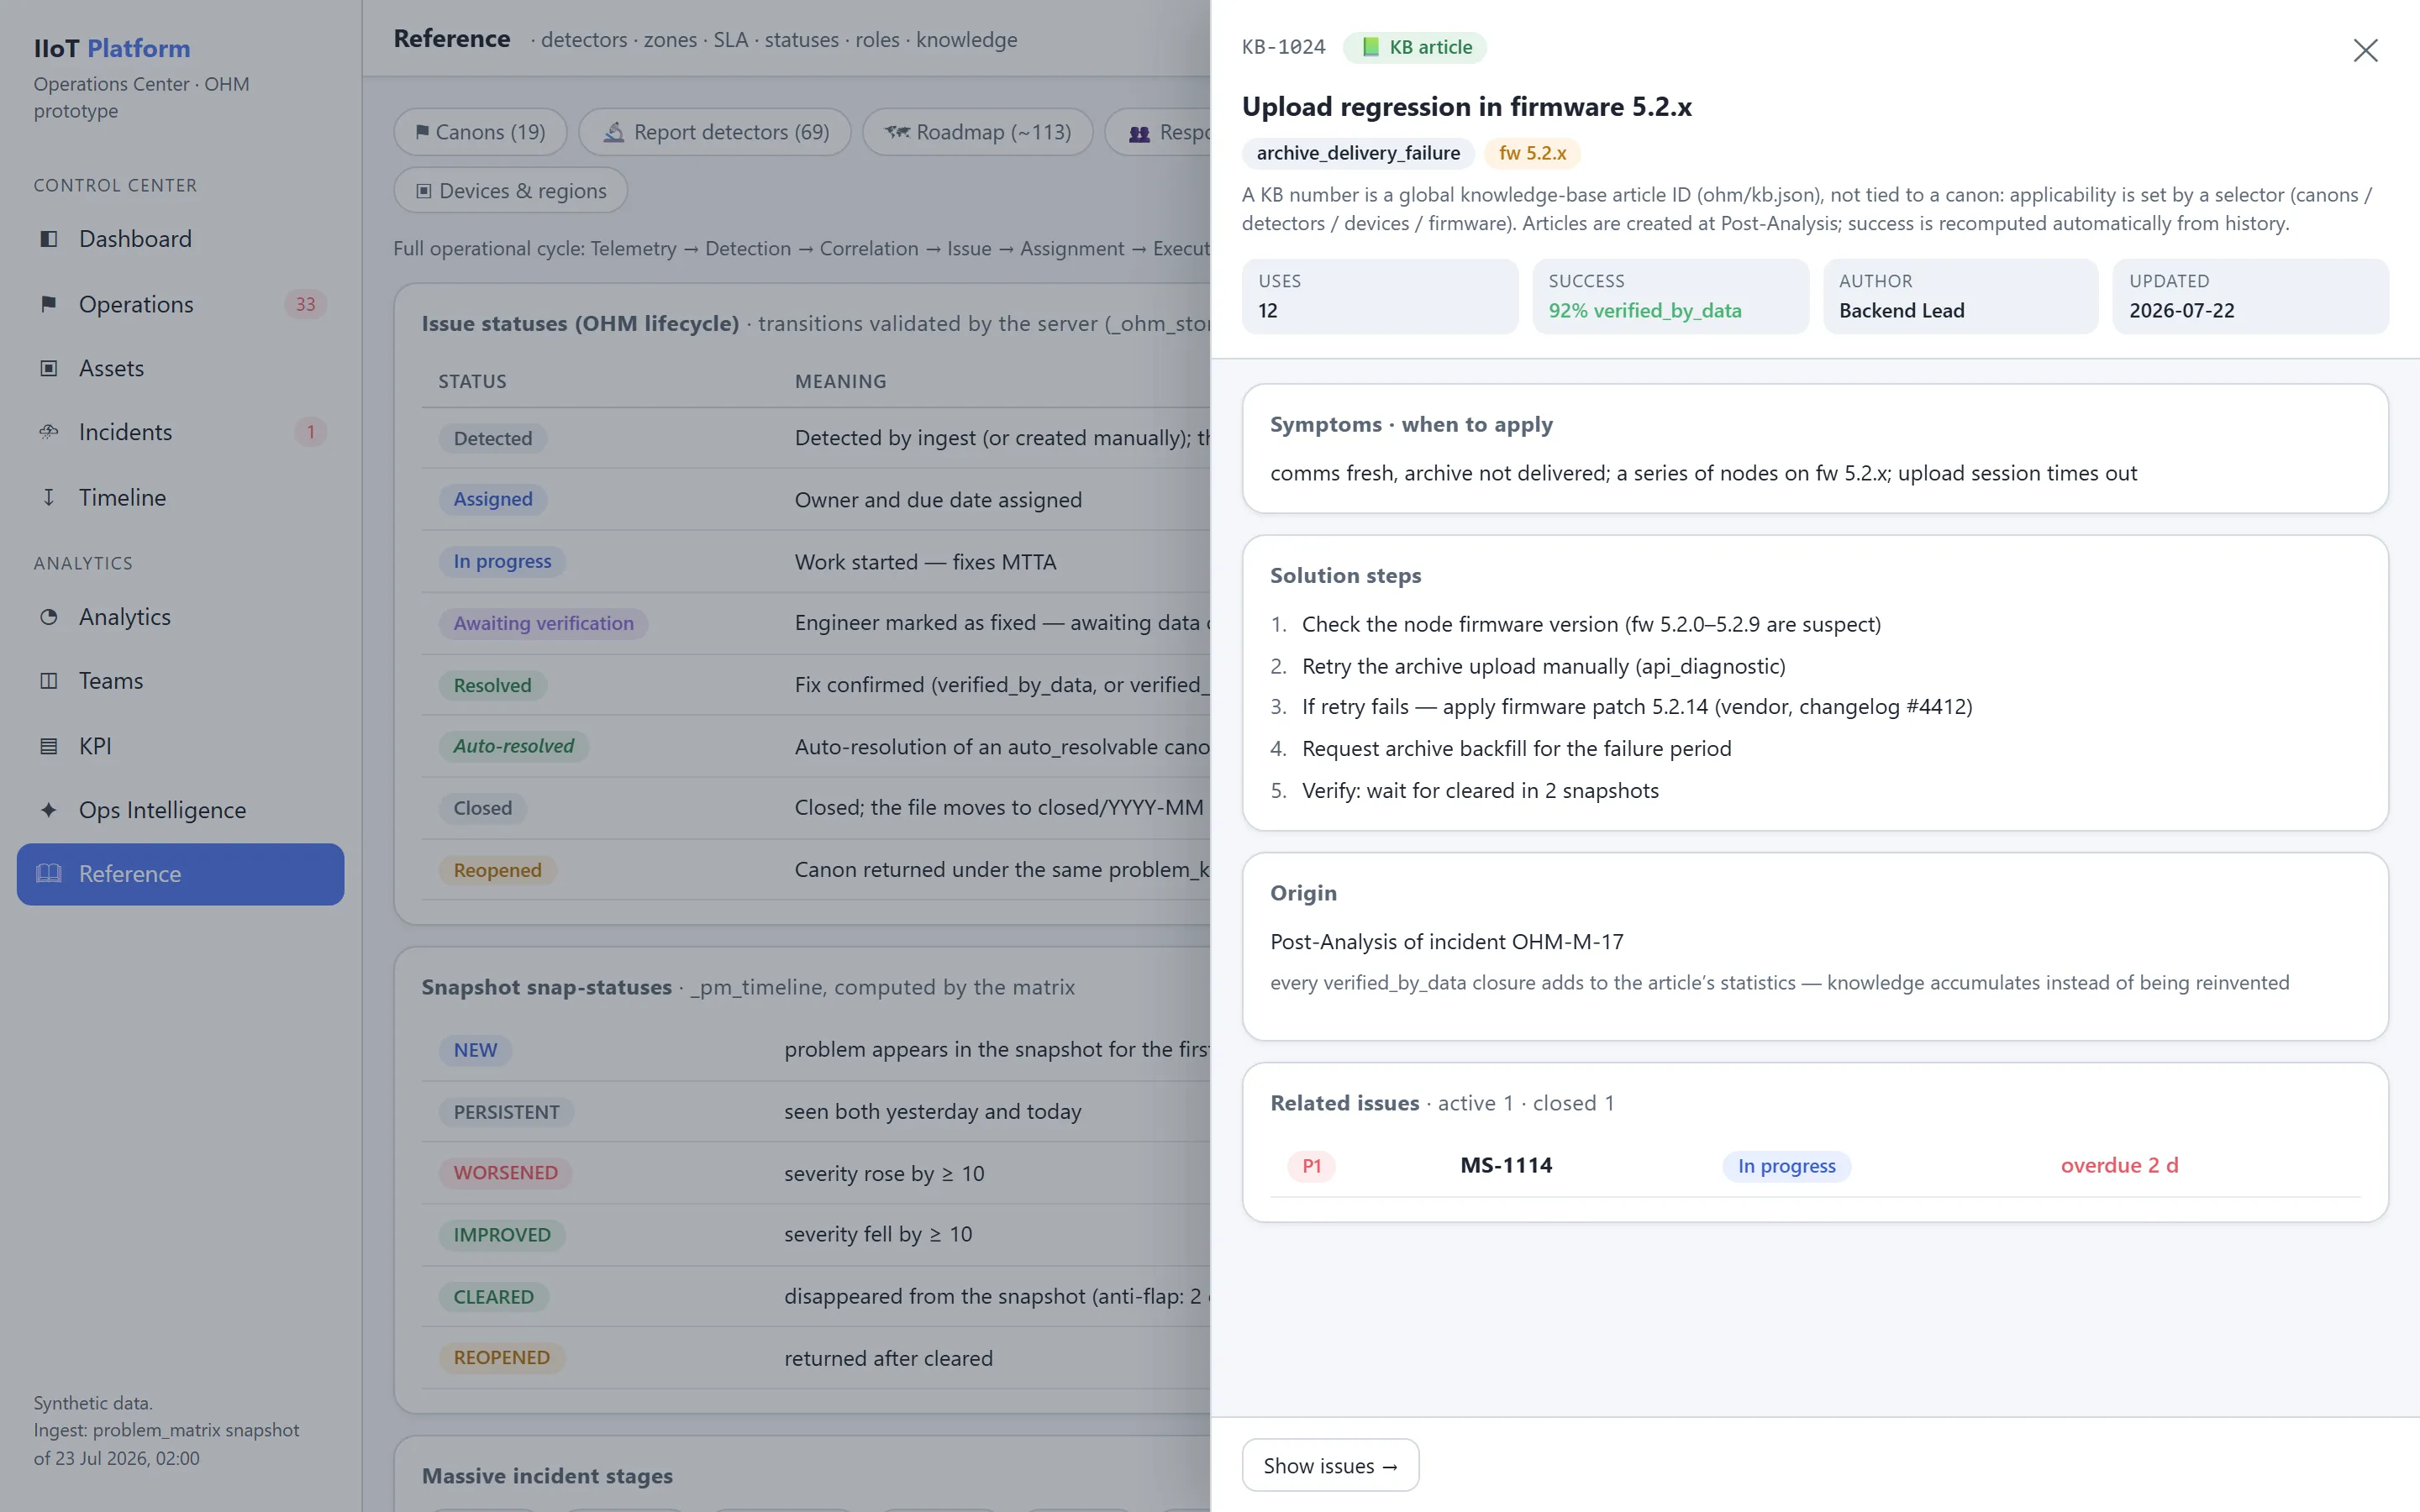Switch to Devices & regions tab
2420x1512 pixels.
[511, 191]
